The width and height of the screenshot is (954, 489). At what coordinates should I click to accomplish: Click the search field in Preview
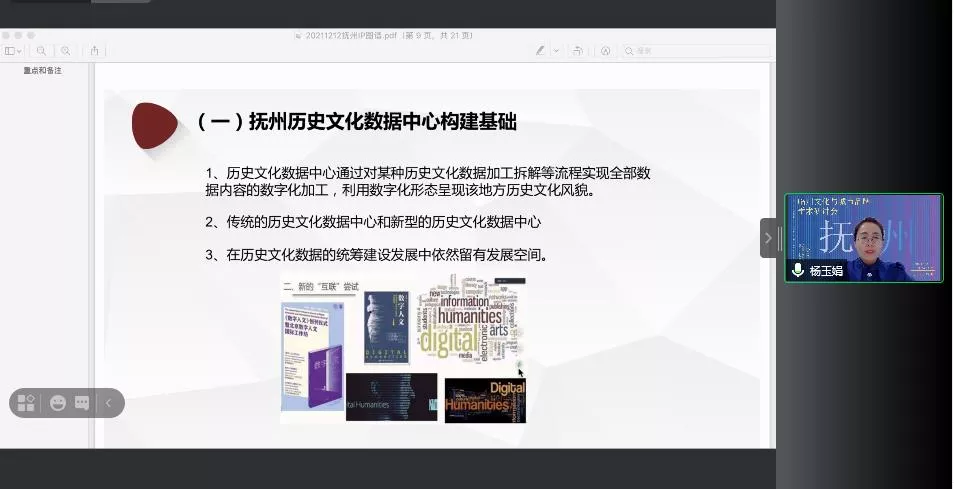[x=695, y=51]
